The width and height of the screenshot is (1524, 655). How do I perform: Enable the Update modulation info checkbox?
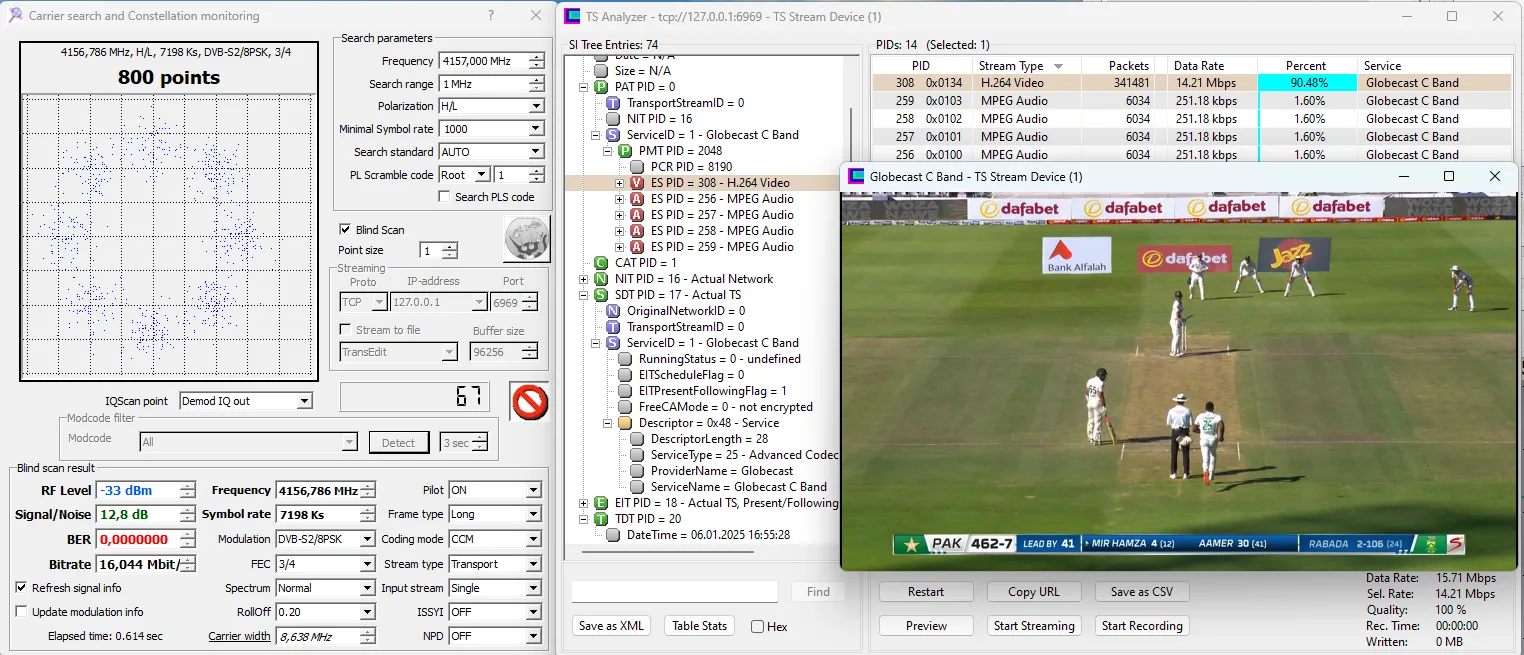(22, 612)
